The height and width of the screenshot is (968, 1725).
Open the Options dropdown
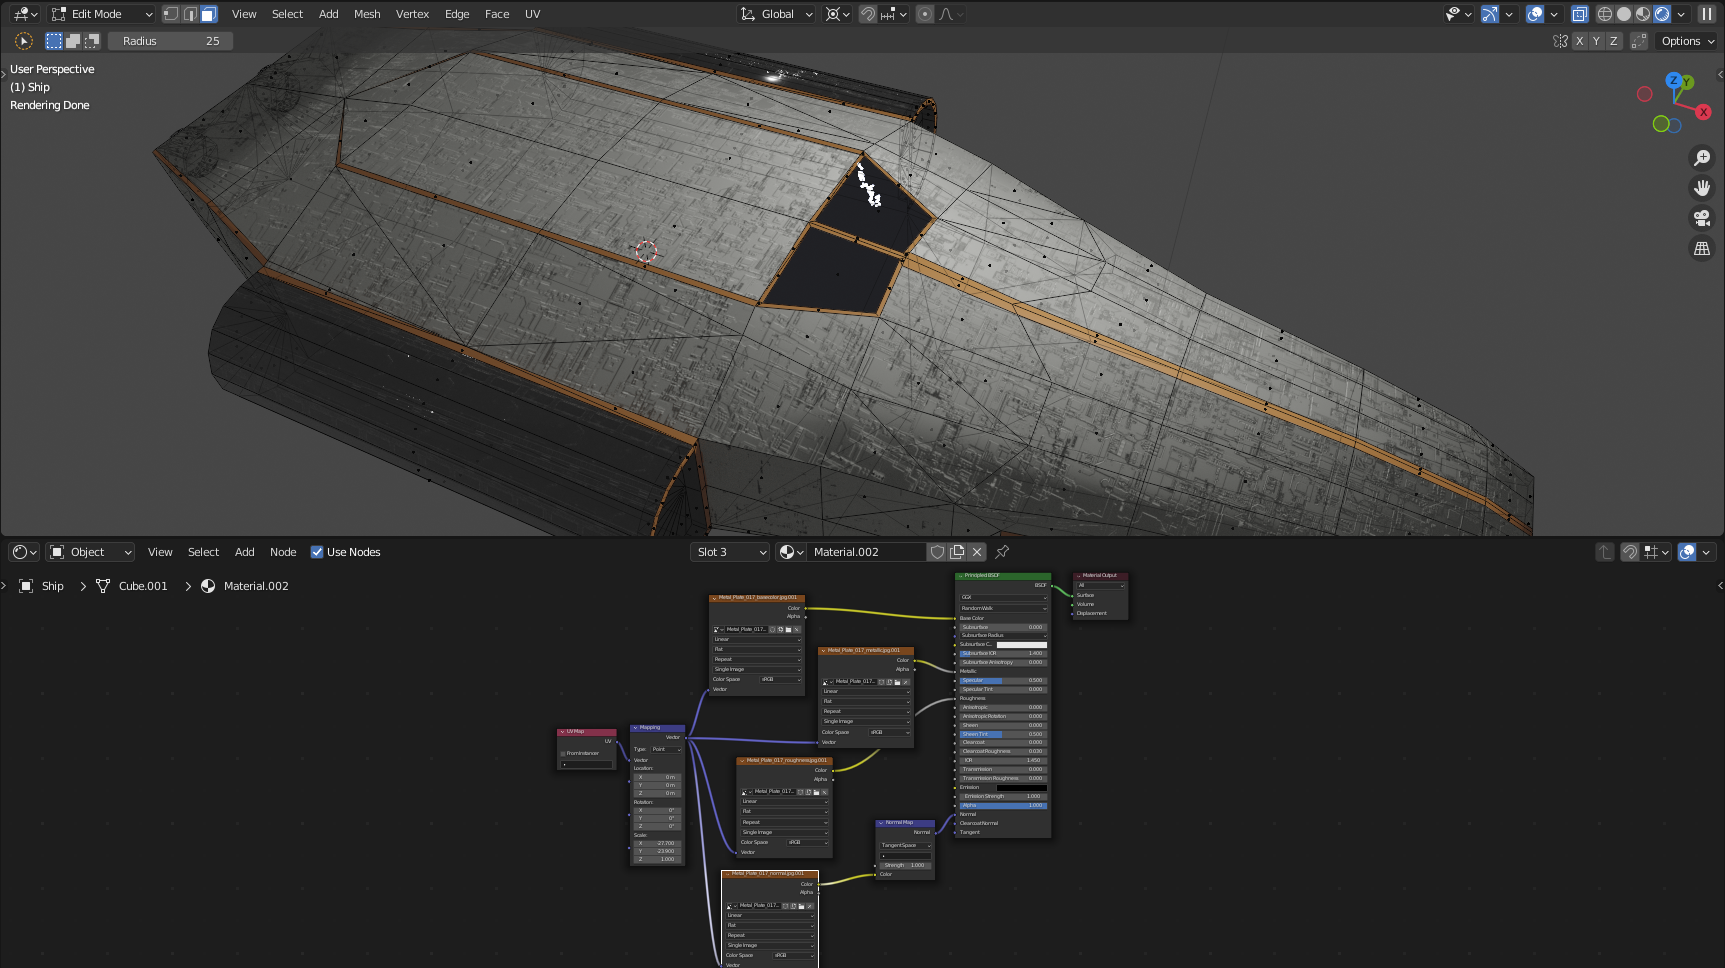coord(1688,41)
